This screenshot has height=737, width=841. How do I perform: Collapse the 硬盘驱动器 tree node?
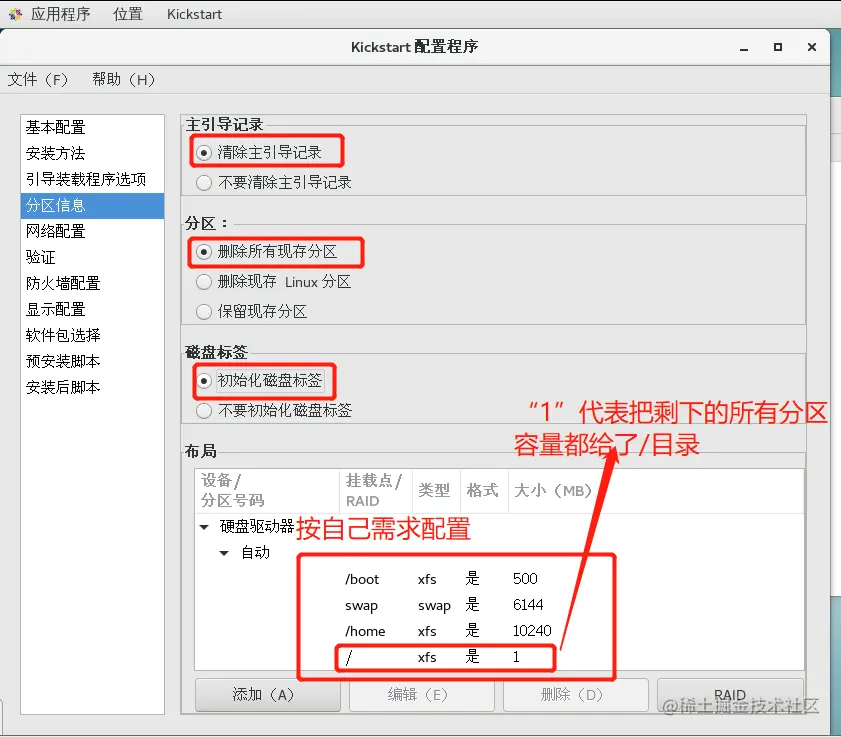click(204, 527)
